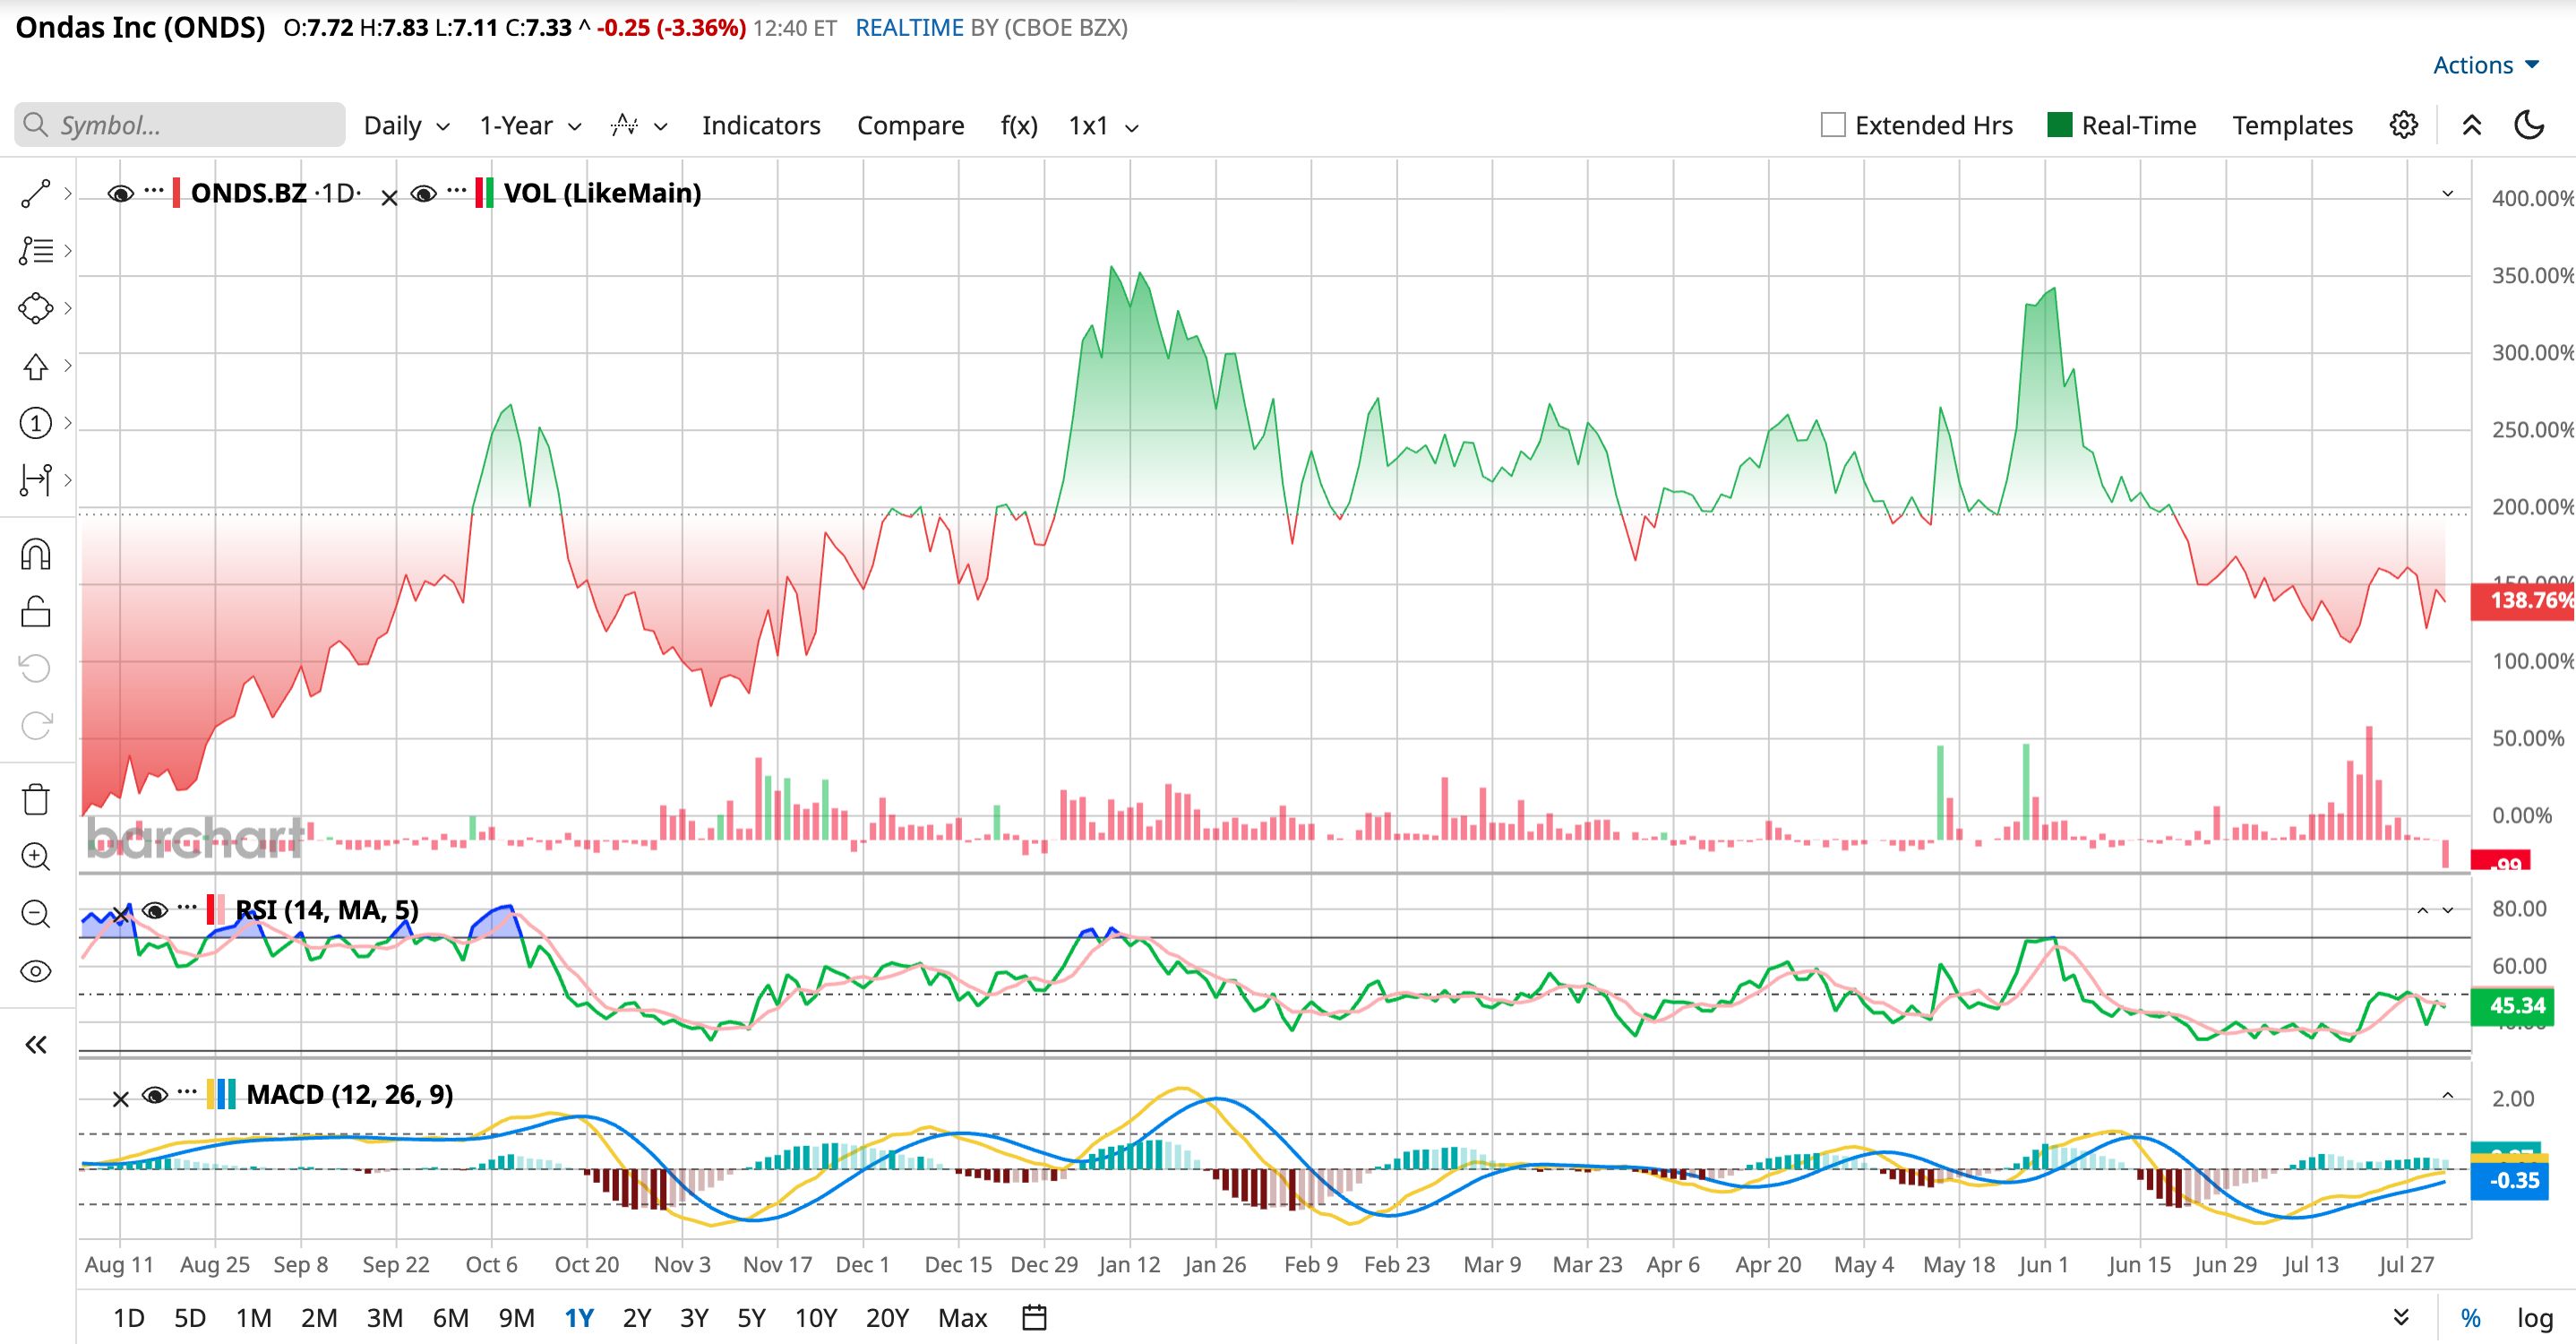The width and height of the screenshot is (2576, 1344).
Task: Switch to dark mode moon icon
Action: pyautogui.click(x=2529, y=125)
